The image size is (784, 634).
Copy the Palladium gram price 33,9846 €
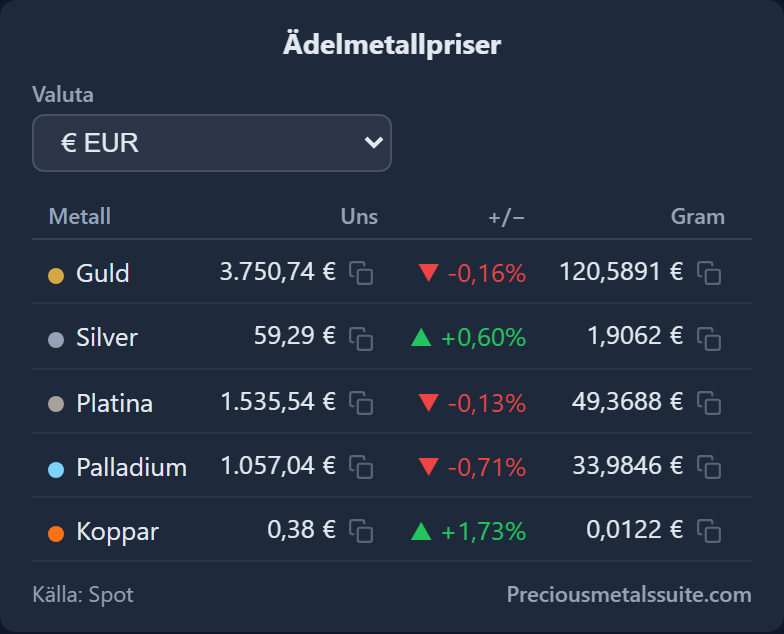pyautogui.click(x=709, y=467)
